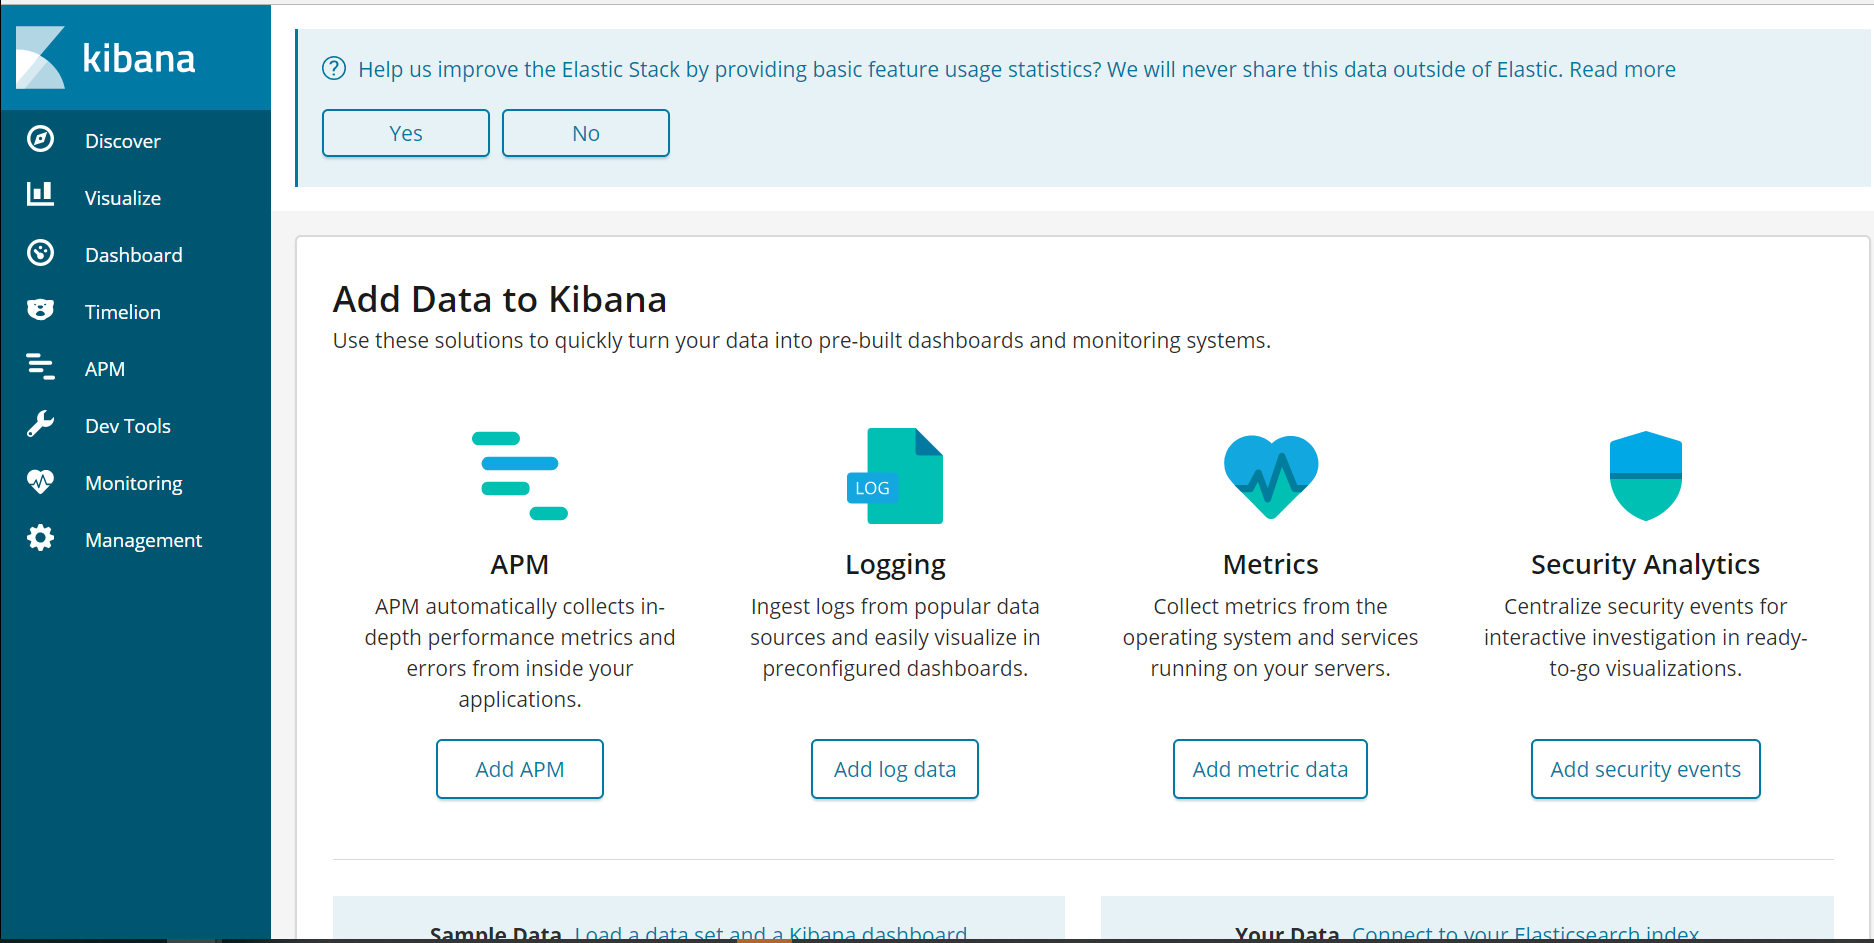This screenshot has width=1874, height=943.
Task: Open Monitoring via heartbeat icon
Action: pos(41,481)
